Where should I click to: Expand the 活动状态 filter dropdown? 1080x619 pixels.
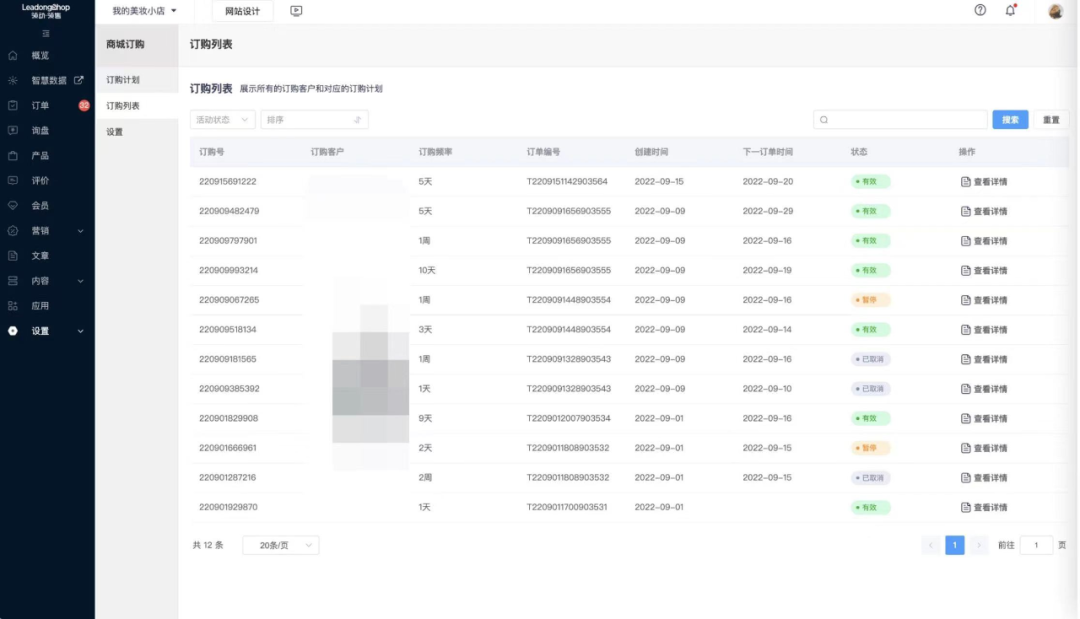222,120
